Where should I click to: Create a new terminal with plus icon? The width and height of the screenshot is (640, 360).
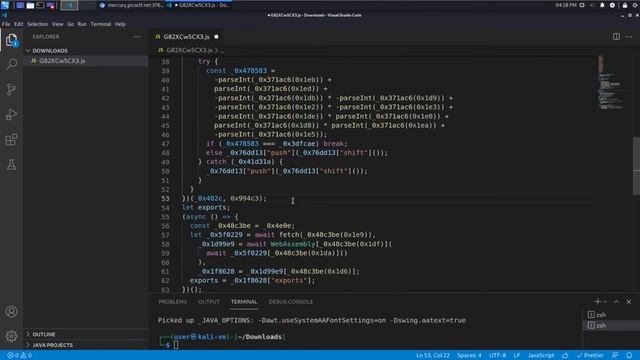point(598,302)
